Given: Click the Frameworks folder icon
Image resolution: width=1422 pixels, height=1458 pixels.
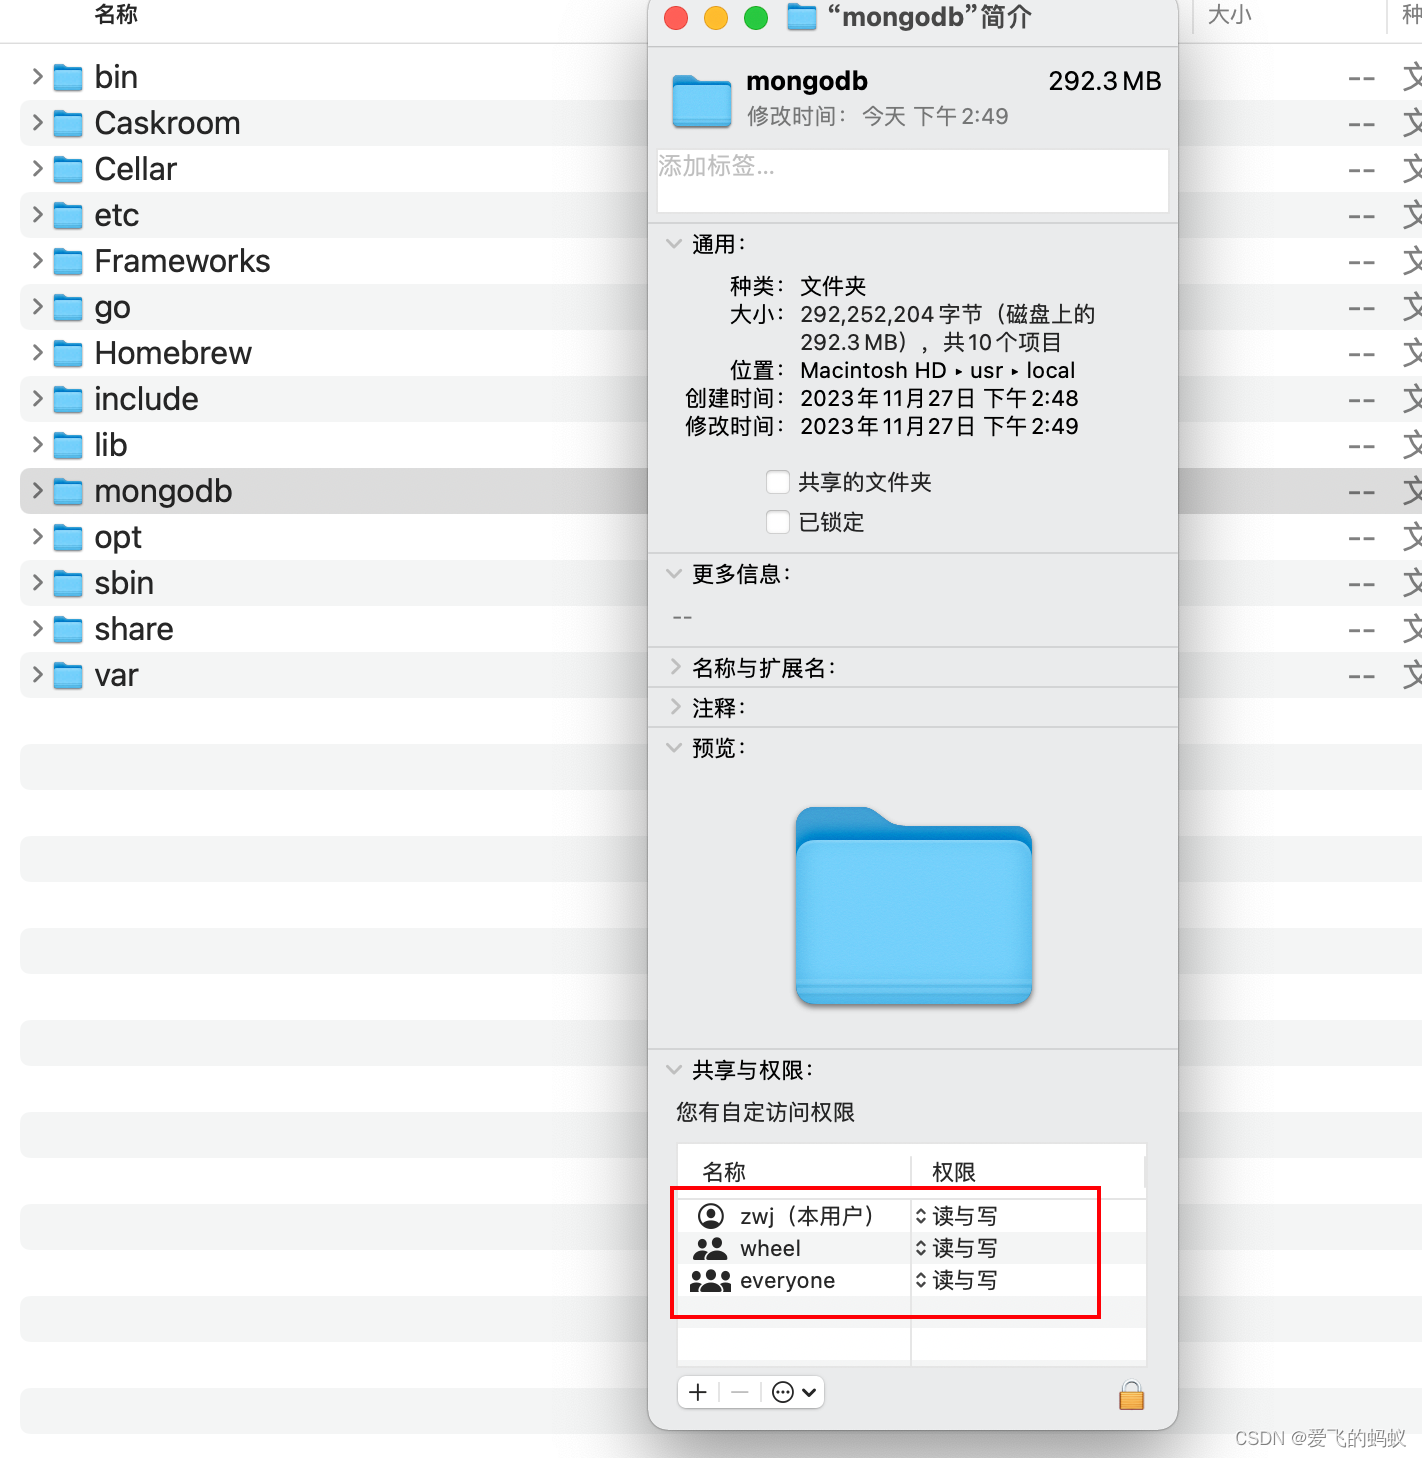Looking at the screenshot, I should (x=68, y=261).
